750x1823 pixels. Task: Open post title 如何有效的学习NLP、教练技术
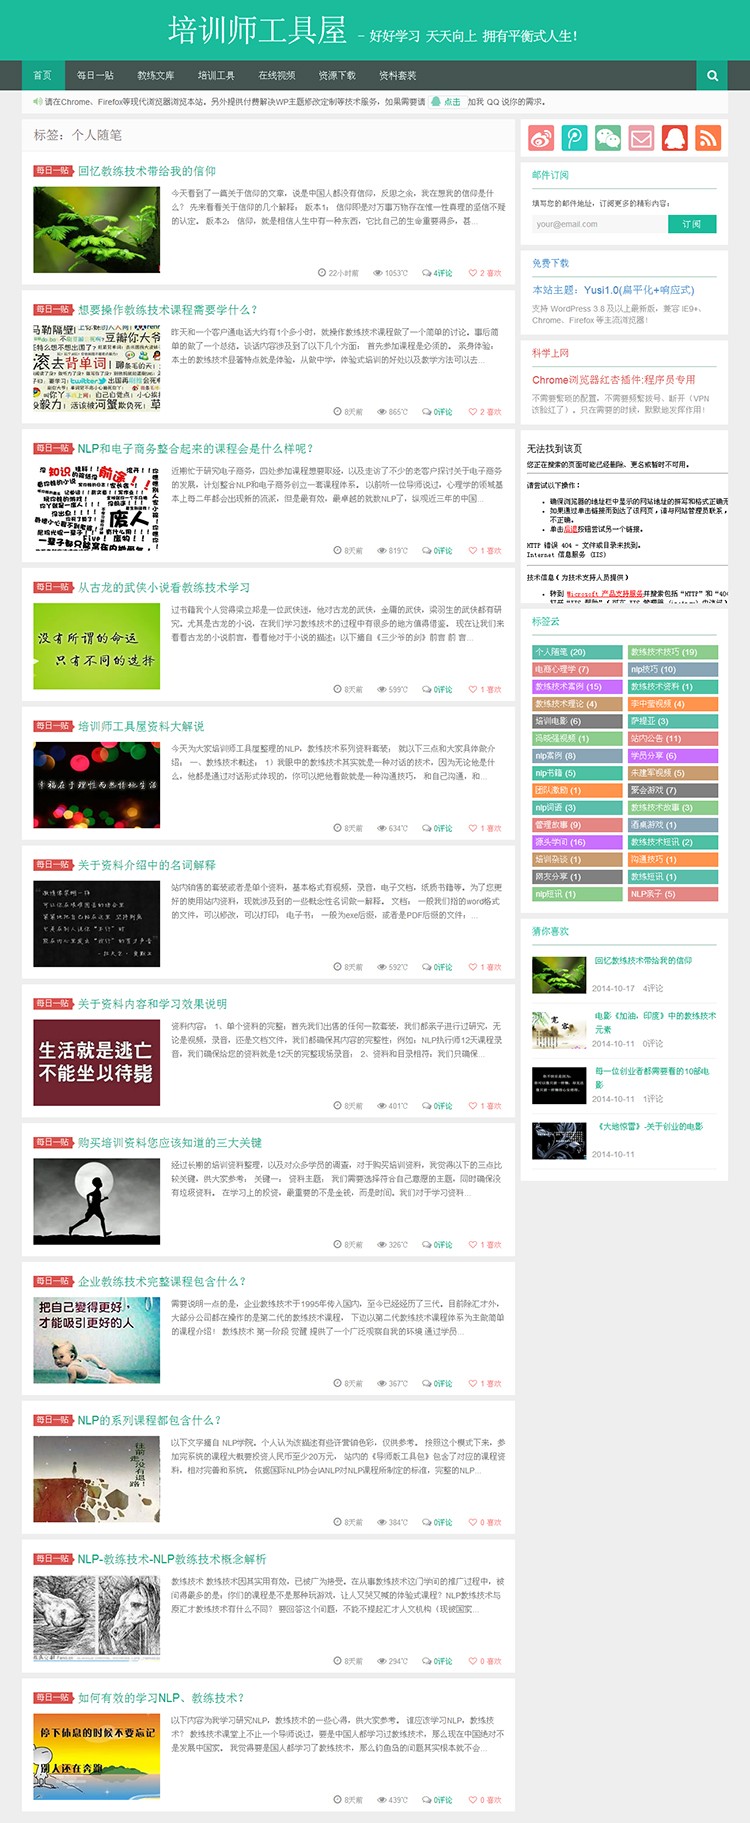161,1698
